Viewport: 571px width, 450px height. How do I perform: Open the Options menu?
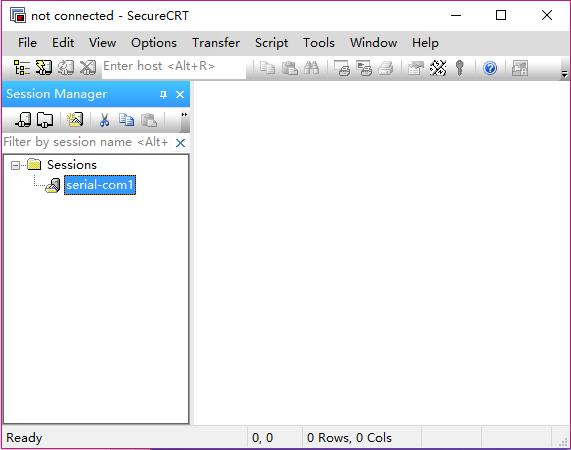(x=154, y=43)
